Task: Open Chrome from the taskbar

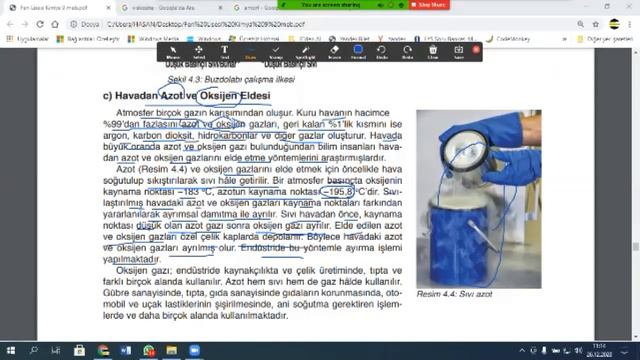Action: click(x=103, y=351)
